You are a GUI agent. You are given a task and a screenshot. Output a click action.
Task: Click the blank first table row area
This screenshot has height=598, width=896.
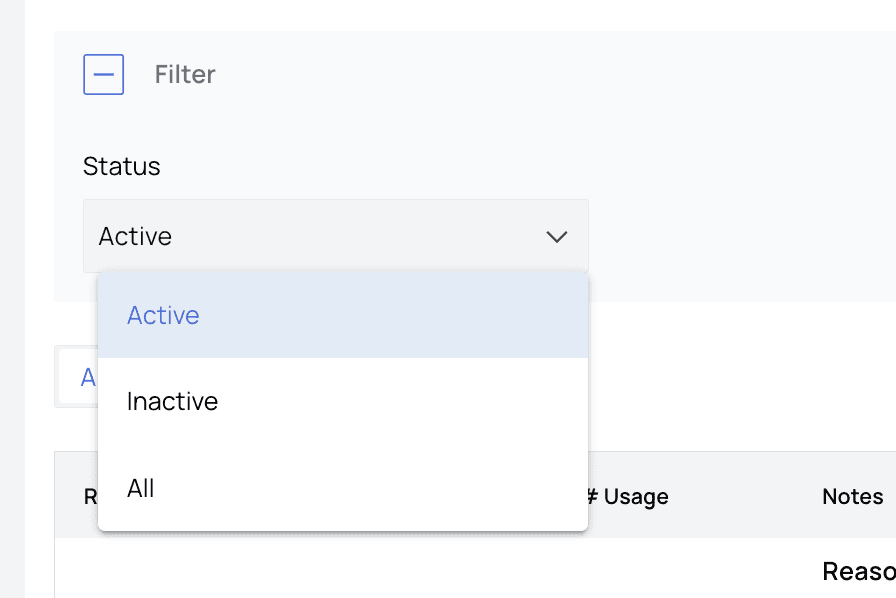400,570
